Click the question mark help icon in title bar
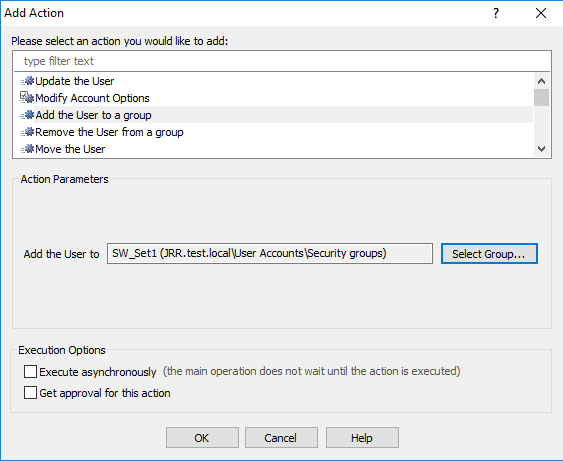563x461 pixels. click(x=496, y=13)
